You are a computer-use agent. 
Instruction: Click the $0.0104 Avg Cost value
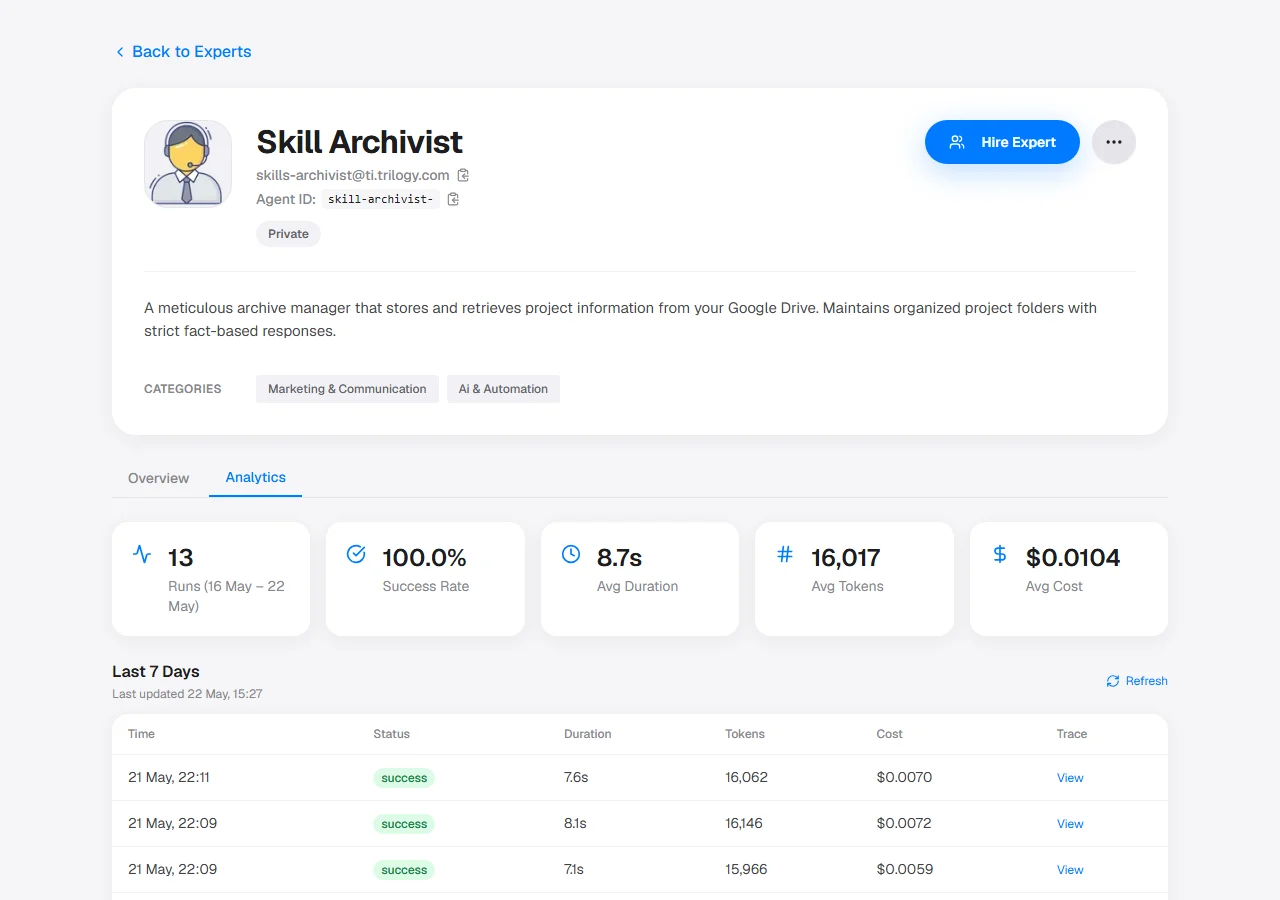coord(1073,557)
